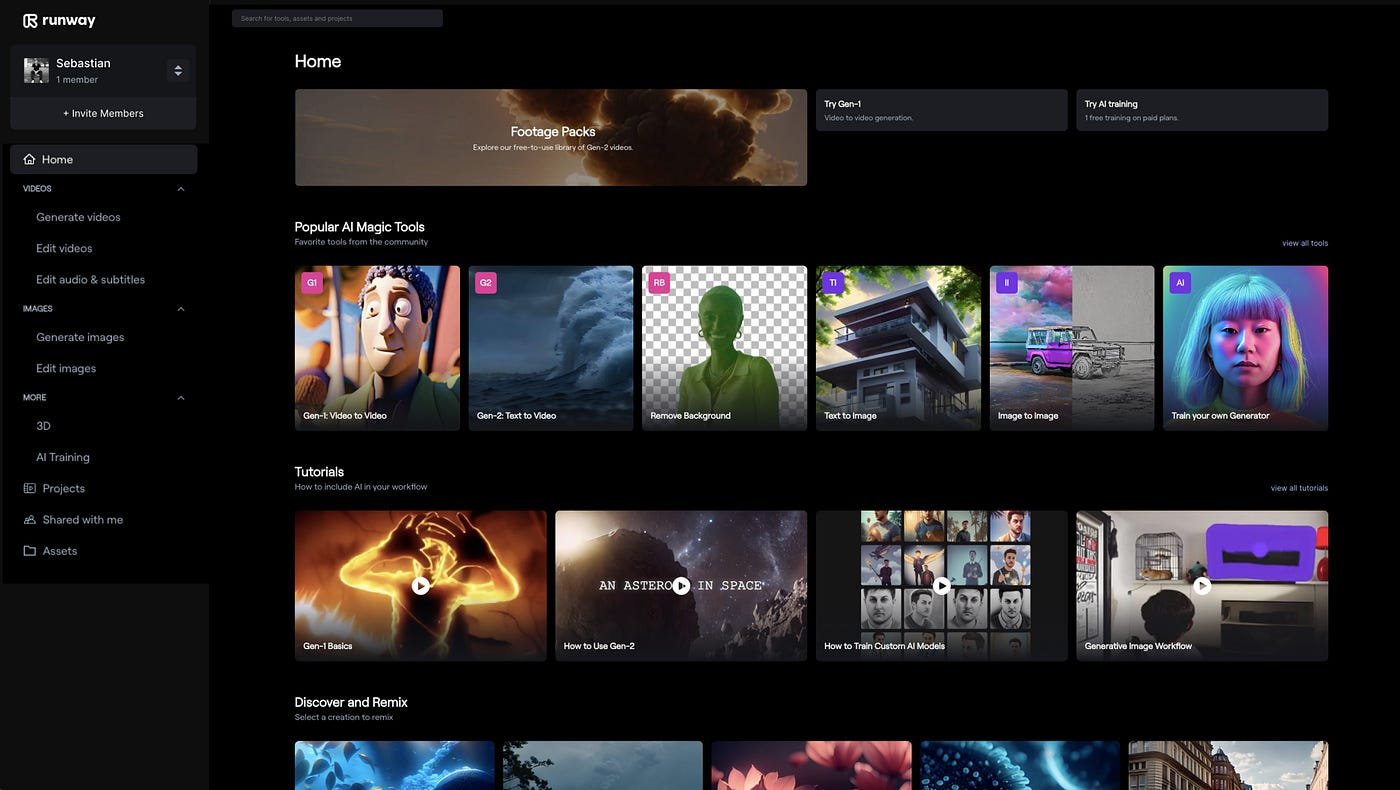Open Edit videos in the sidebar
Image resolution: width=1400 pixels, height=790 pixels.
pyautogui.click(x=64, y=248)
